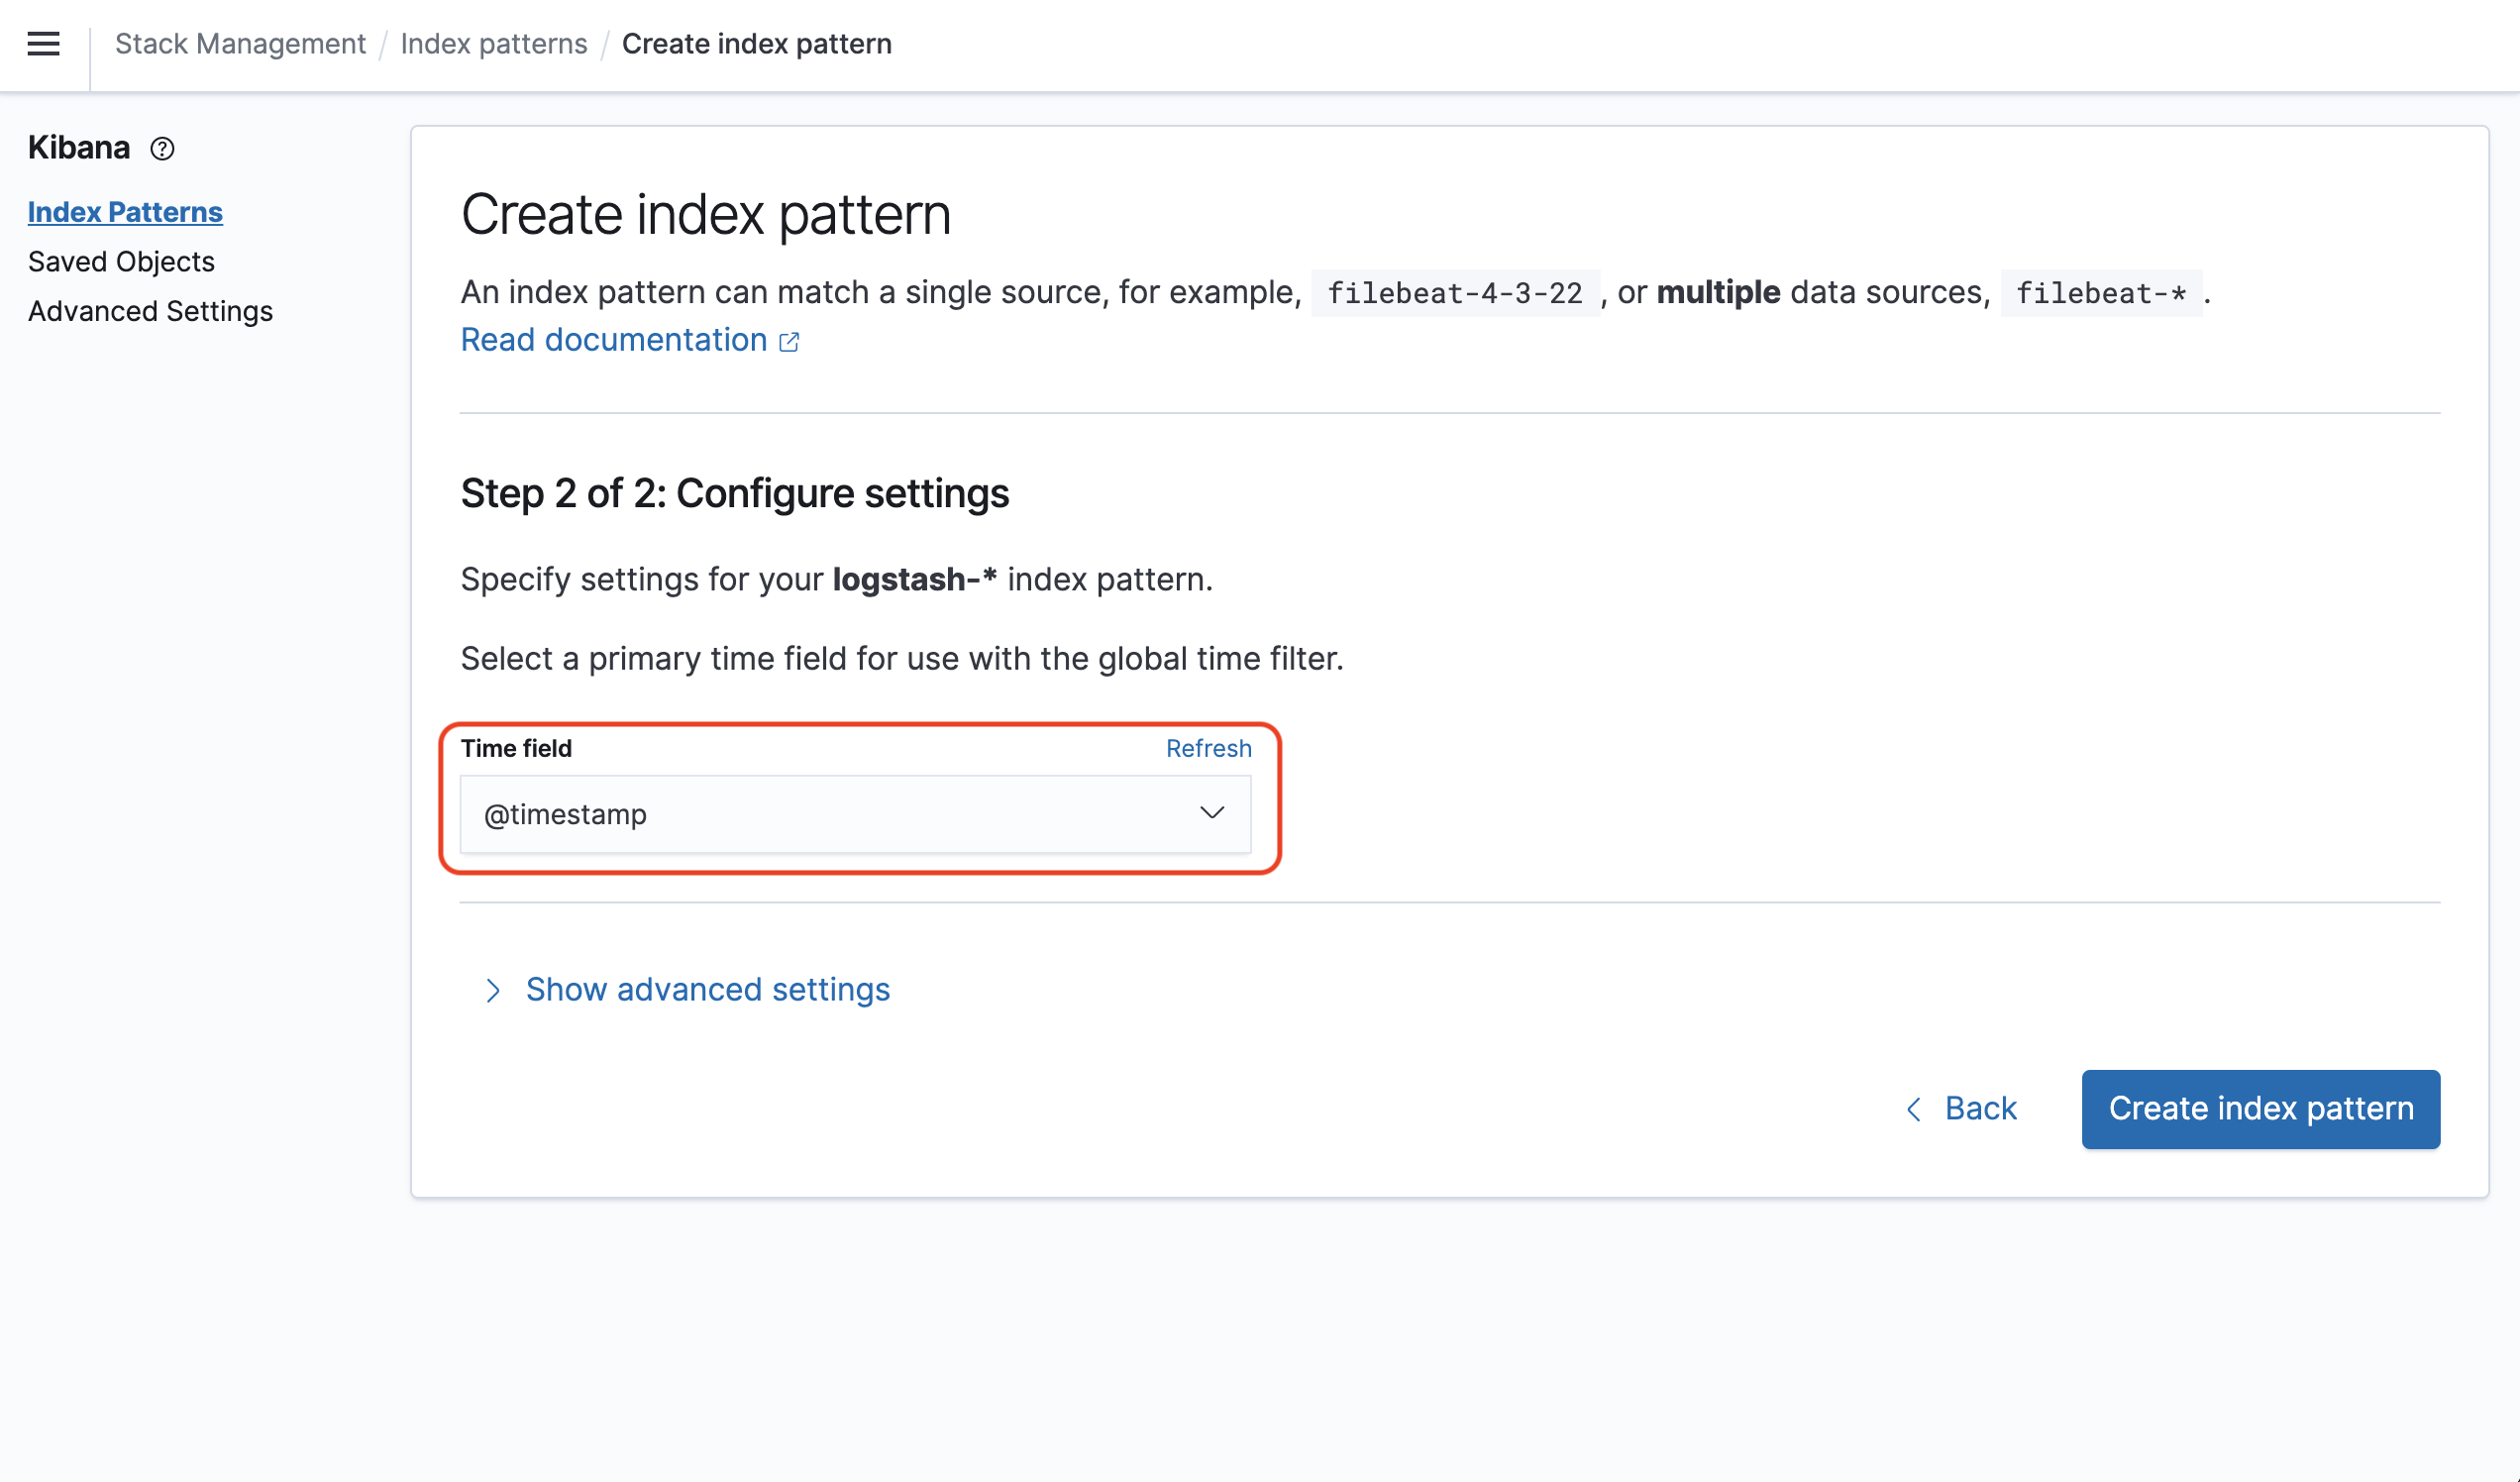Open the @timestamp time field dropdown
The width and height of the screenshot is (2520, 1482).
[x=854, y=814]
